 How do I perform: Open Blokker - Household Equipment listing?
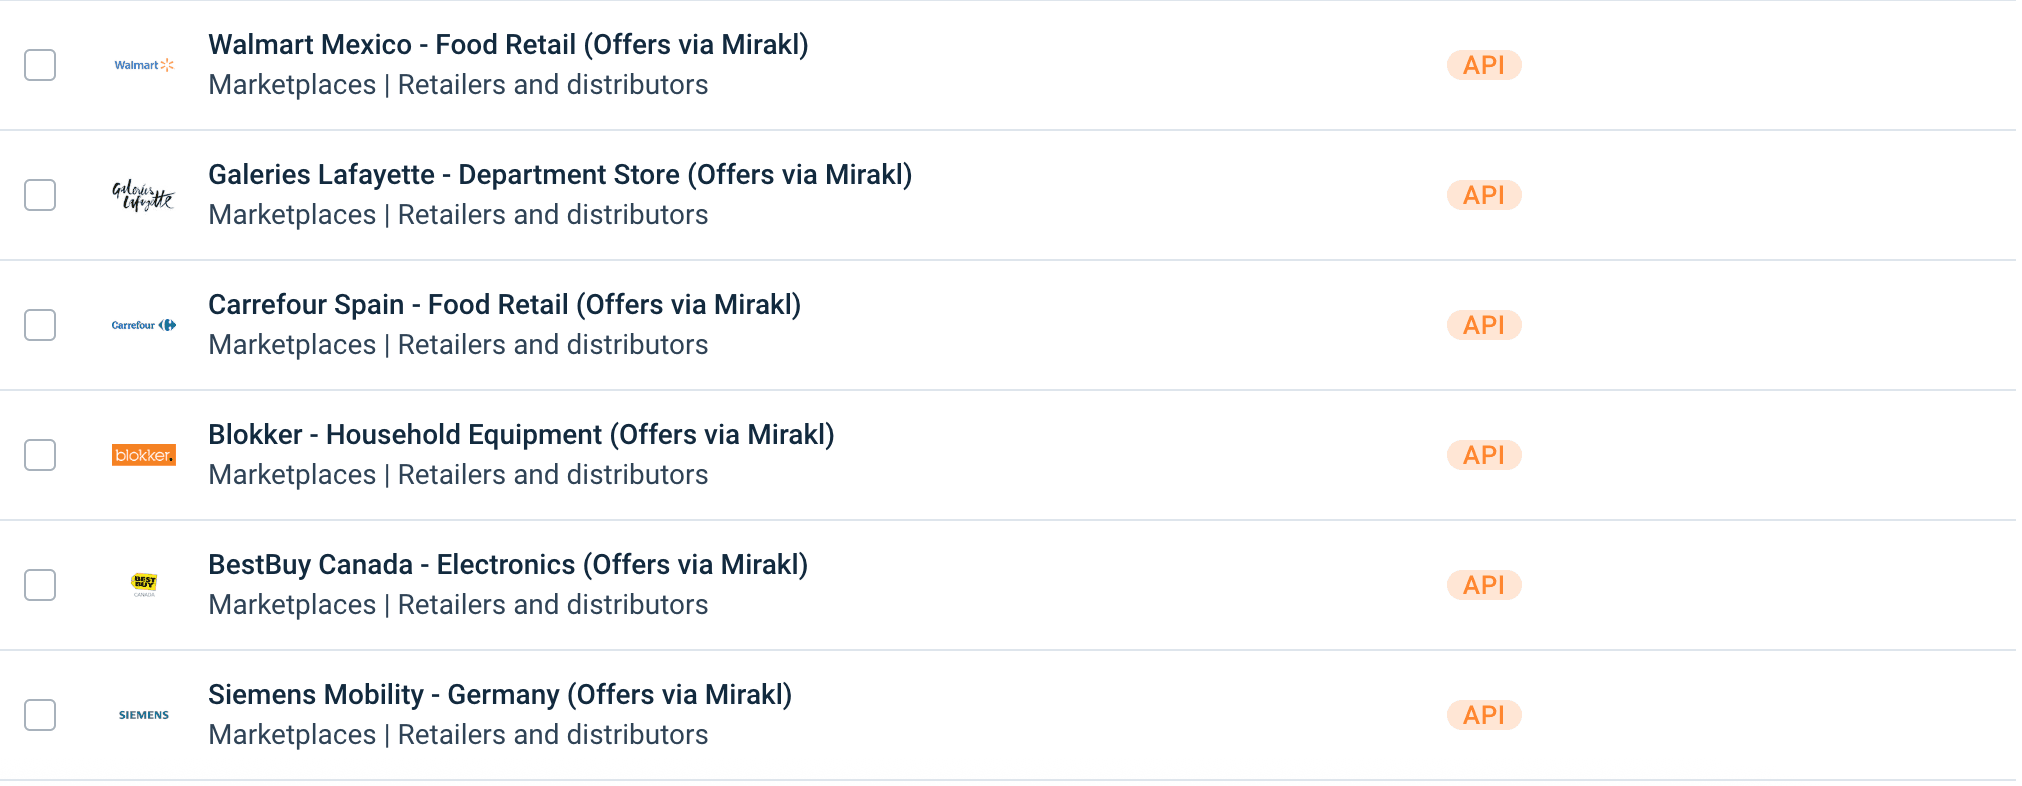coord(521,435)
